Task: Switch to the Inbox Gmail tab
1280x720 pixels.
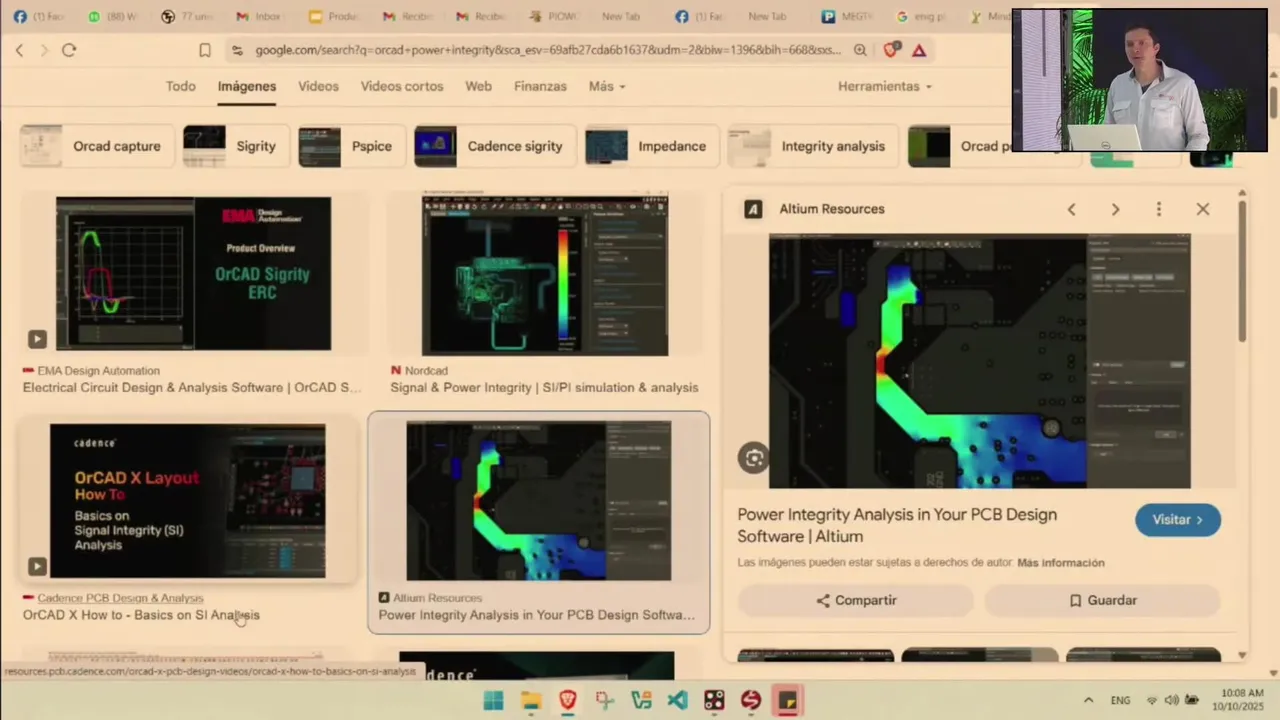Action: point(257,16)
